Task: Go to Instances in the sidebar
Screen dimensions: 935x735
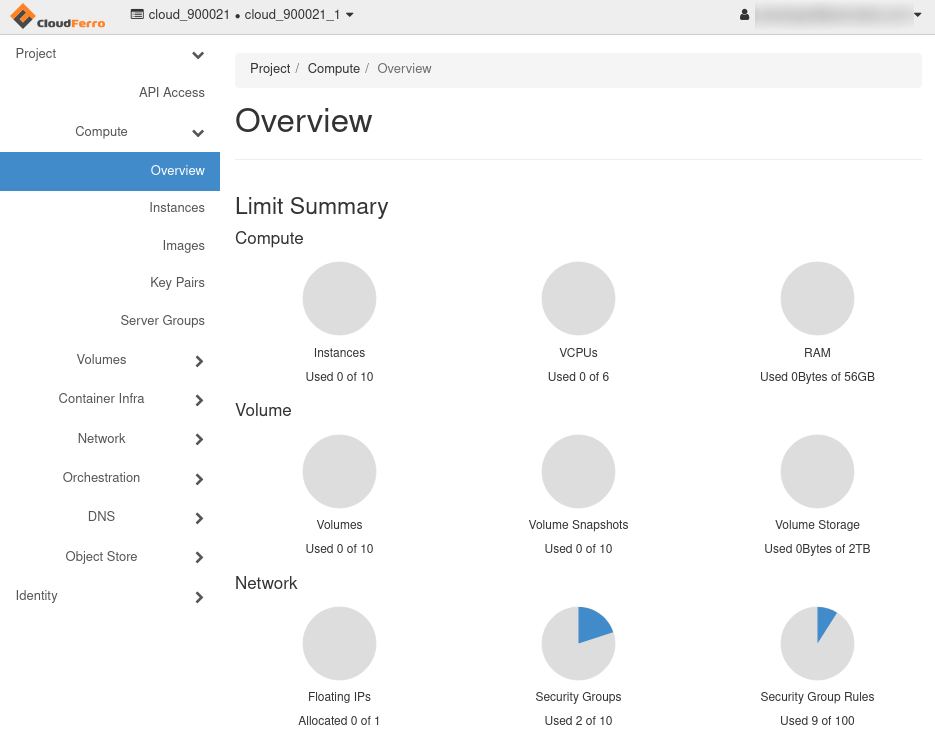Action: [177, 207]
